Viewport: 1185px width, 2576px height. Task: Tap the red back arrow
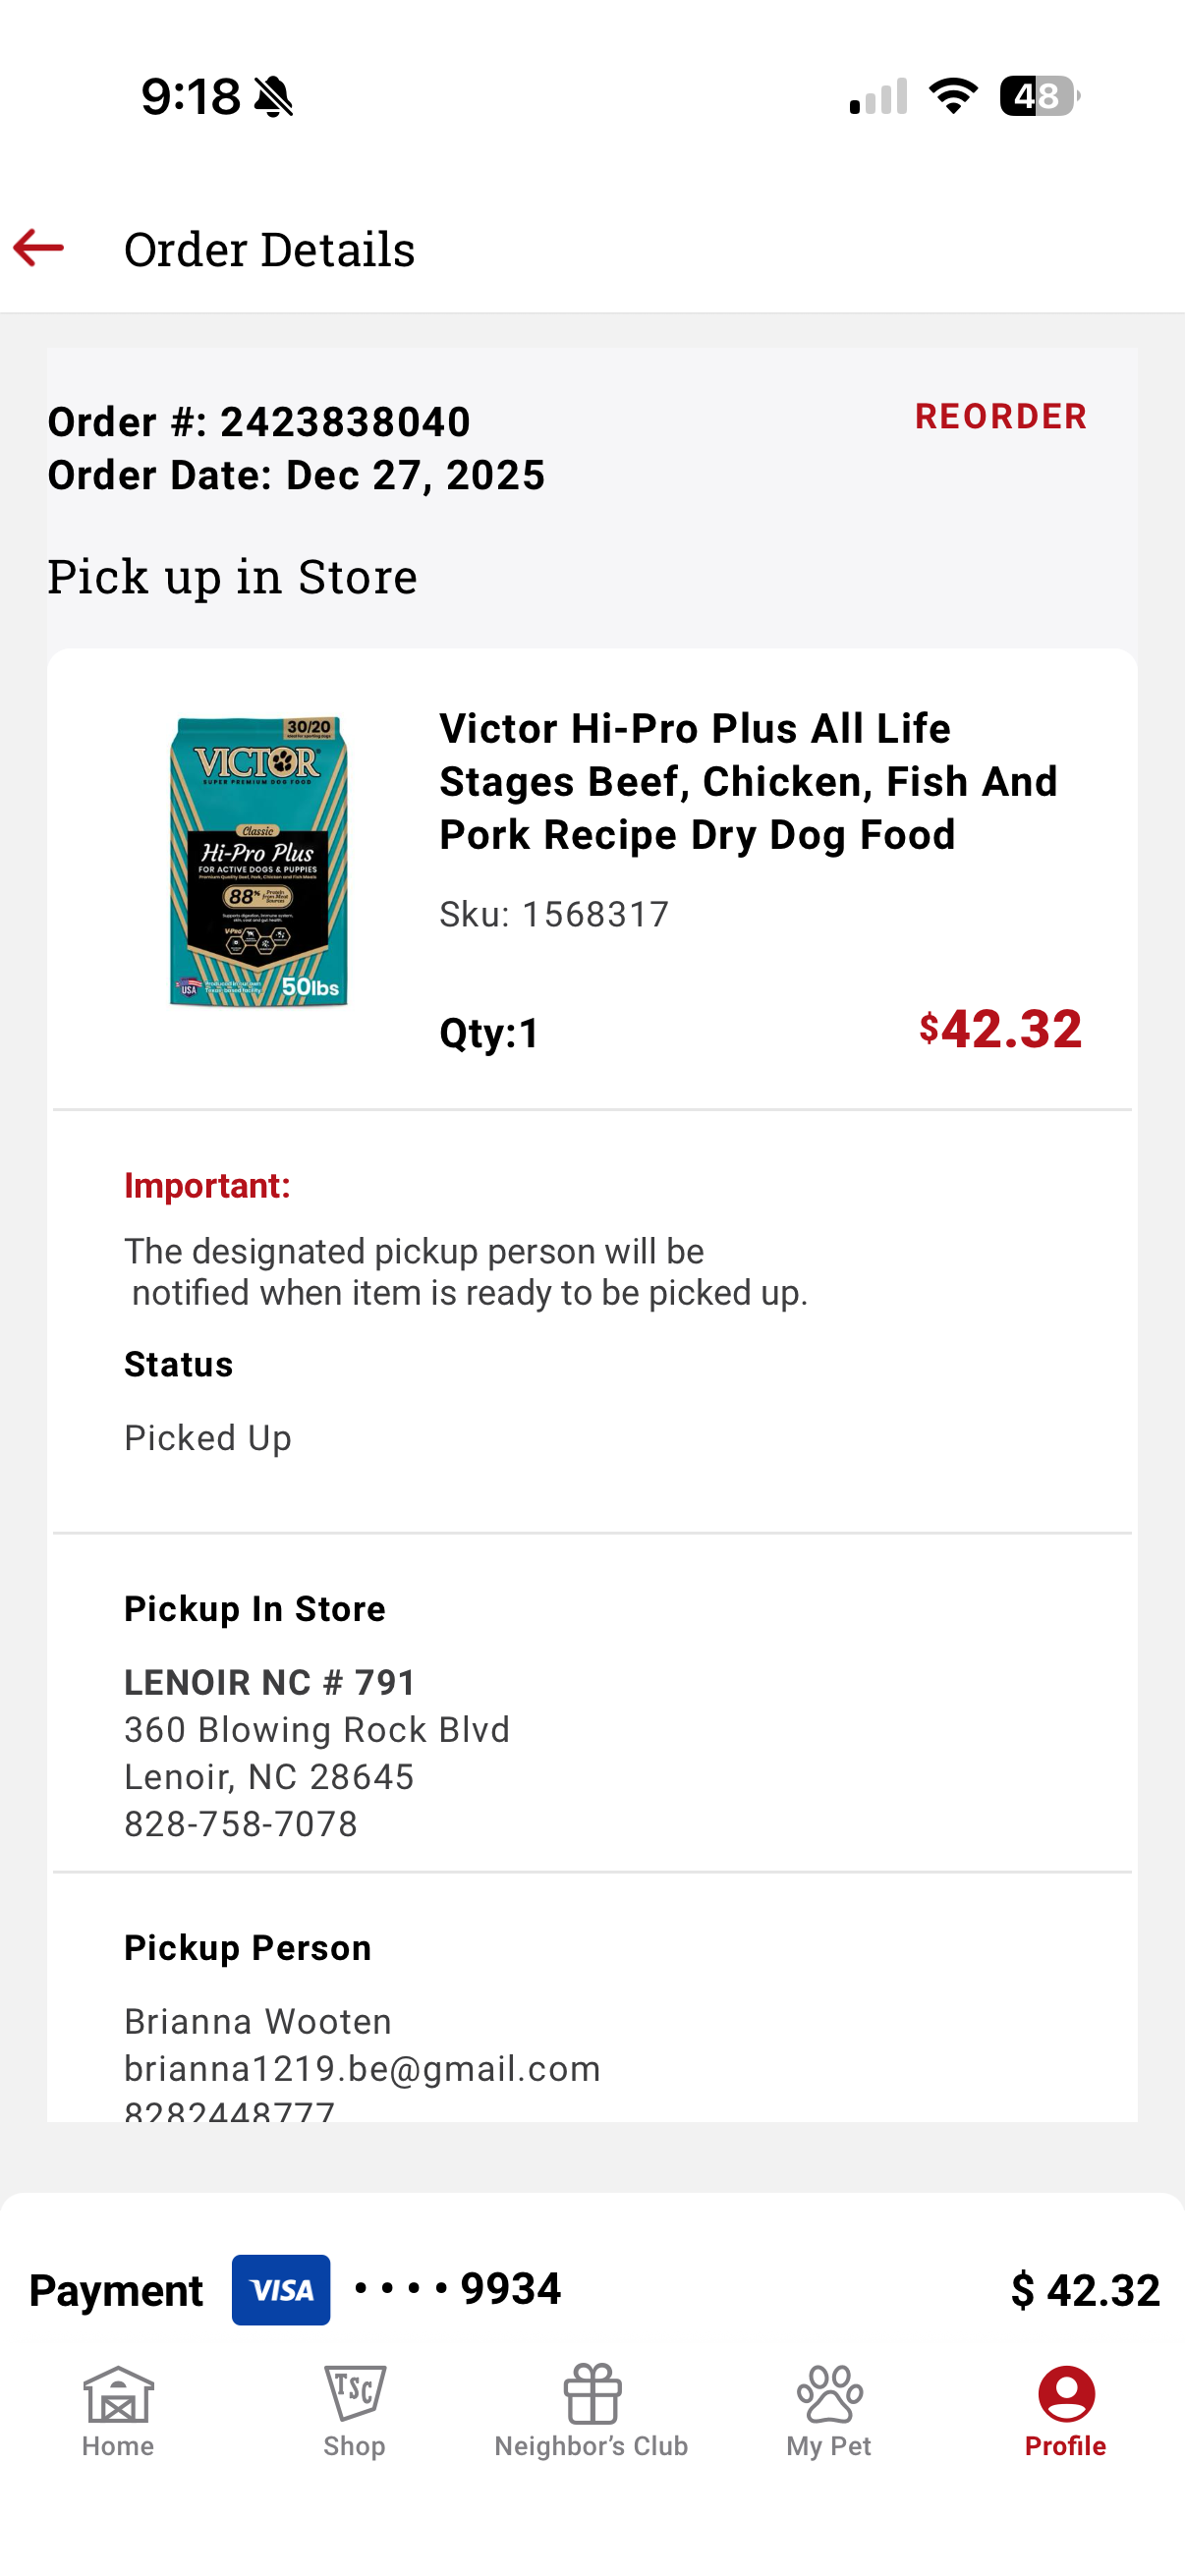[x=39, y=248]
